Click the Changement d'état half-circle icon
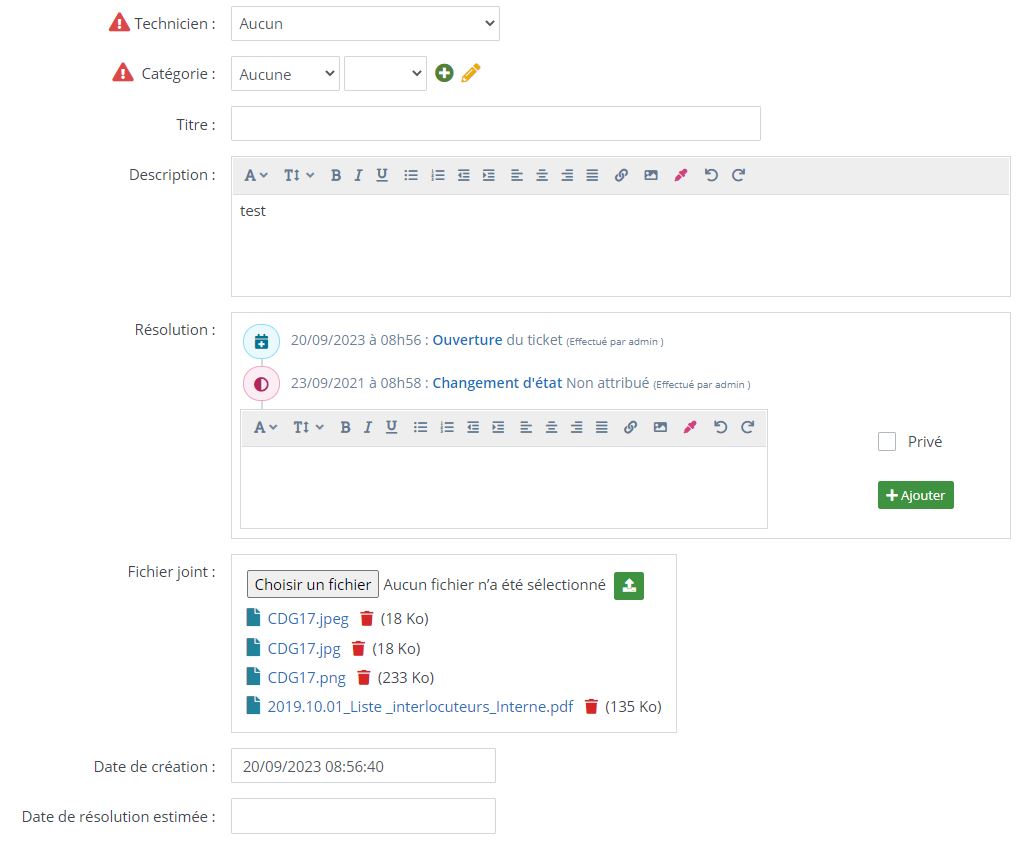The image size is (1025, 841). pyautogui.click(x=261, y=384)
